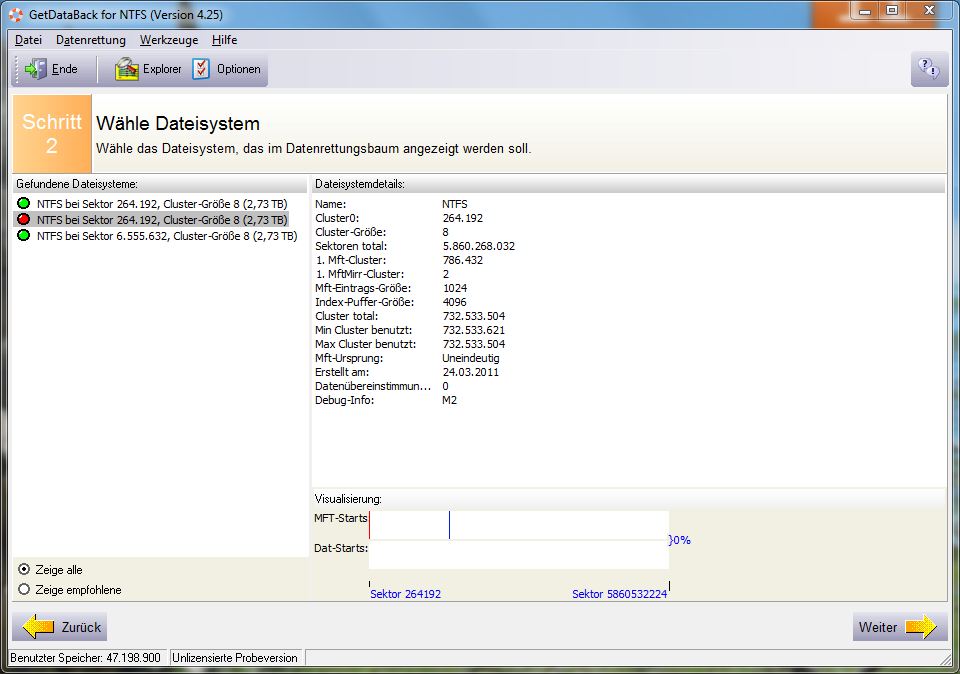Click the Ende exit door icon
Image resolution: width=960 pixels, height=674 pixels.
point(36,69)
